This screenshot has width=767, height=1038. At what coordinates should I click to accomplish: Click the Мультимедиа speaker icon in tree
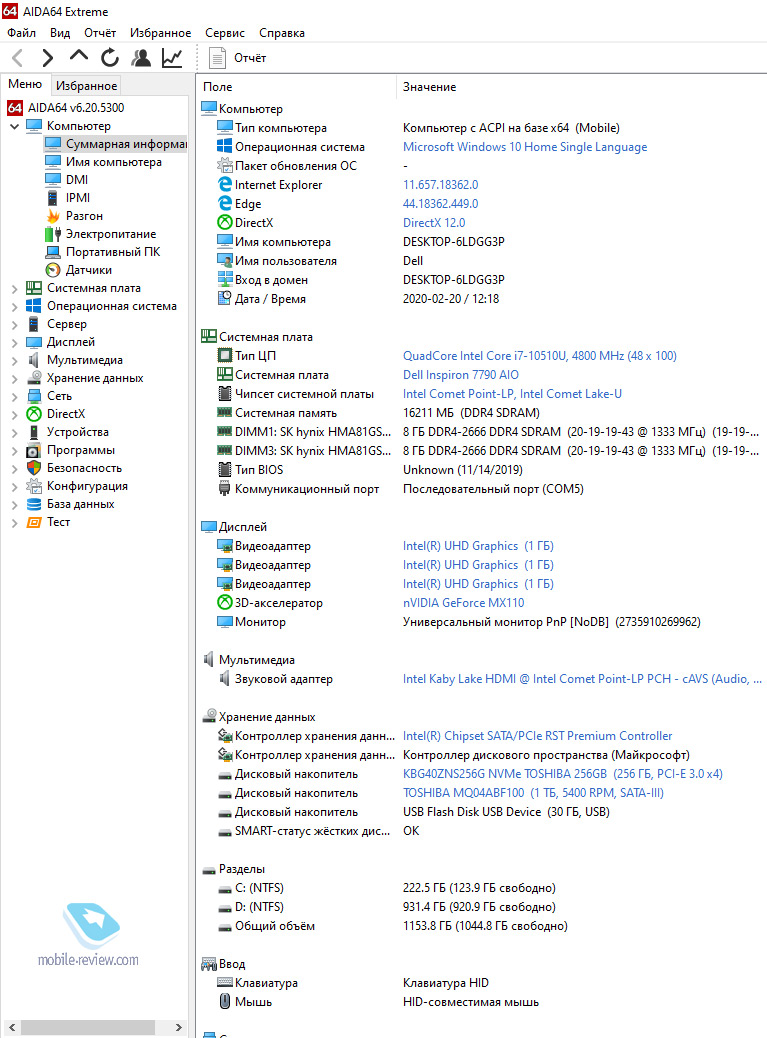(34, 360)
